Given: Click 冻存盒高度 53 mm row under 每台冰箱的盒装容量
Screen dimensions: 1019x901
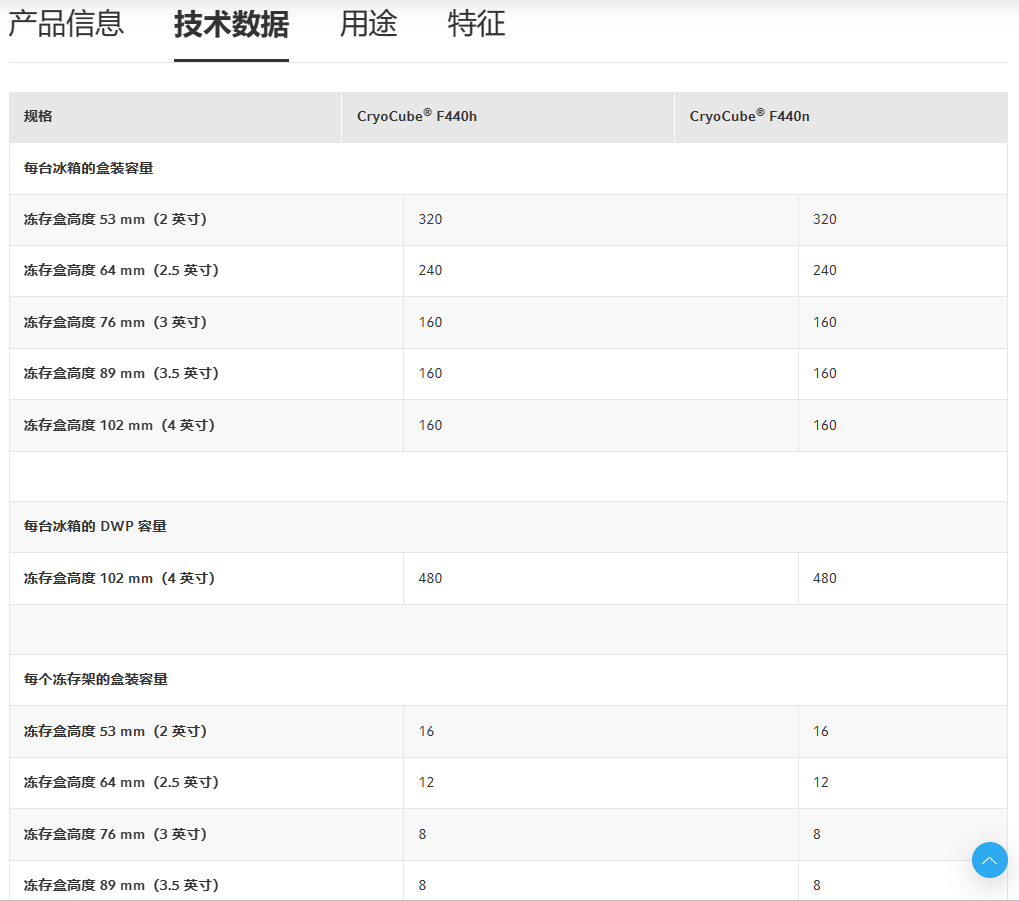Looking at the screenshot, I should click(x=508, y=220).
